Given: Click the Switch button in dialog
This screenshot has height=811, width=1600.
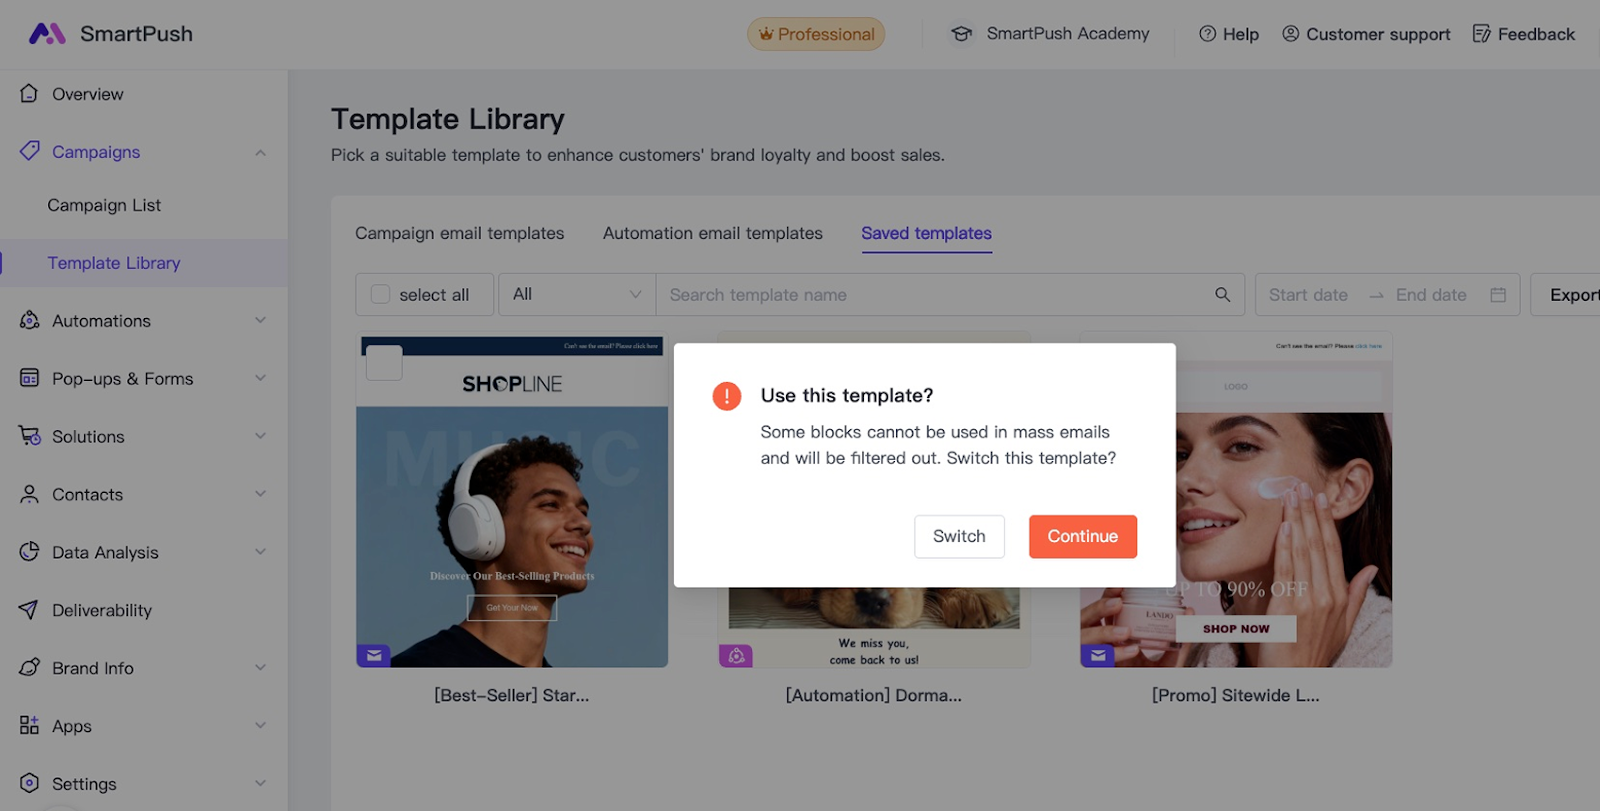Looking at the screenshot, I should click(959, 536).
